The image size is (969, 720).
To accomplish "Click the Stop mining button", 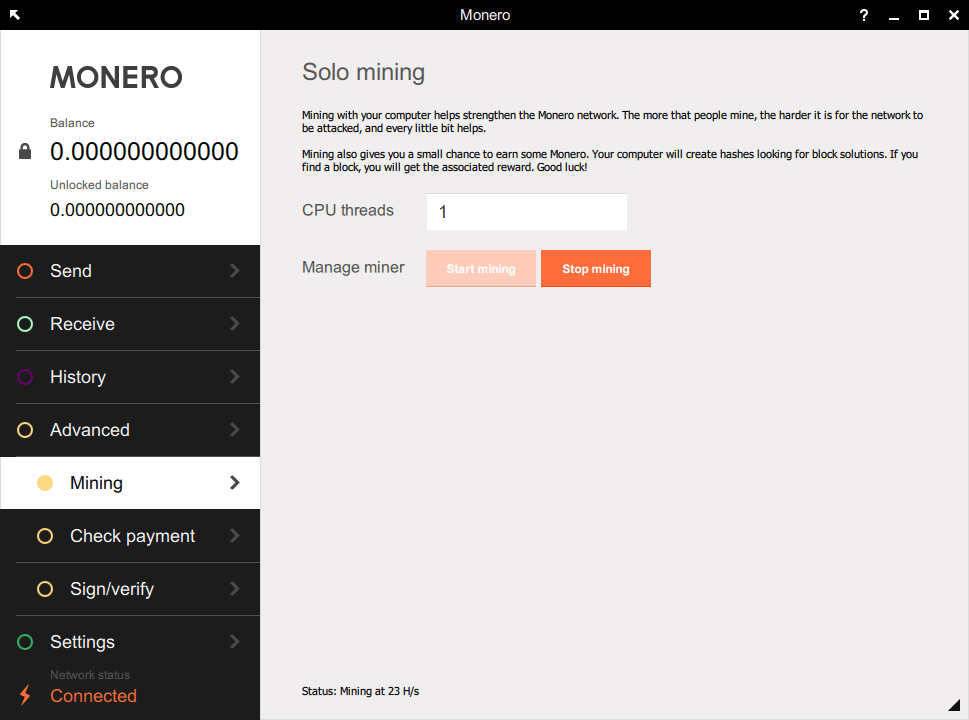I will point(596,269).
